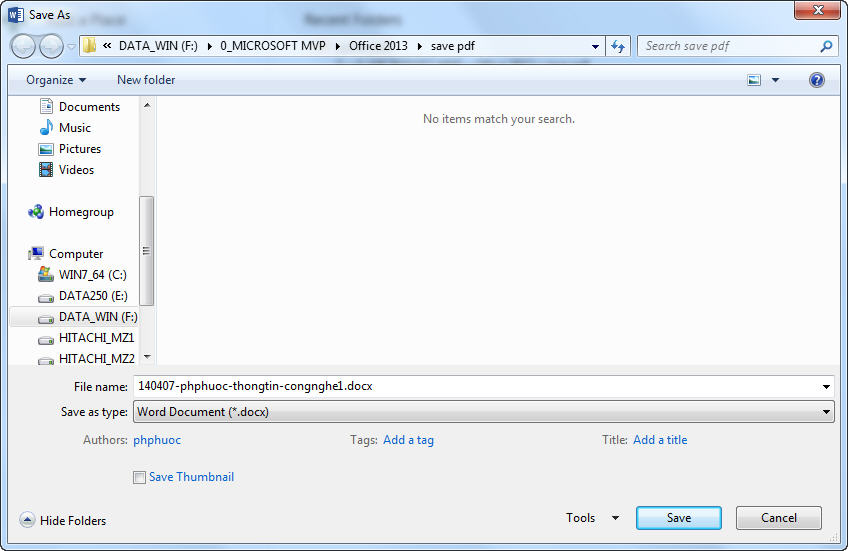Click the Add a tag link
The height and width of the screenshot is (551, 848).
(x=408, y=440)
